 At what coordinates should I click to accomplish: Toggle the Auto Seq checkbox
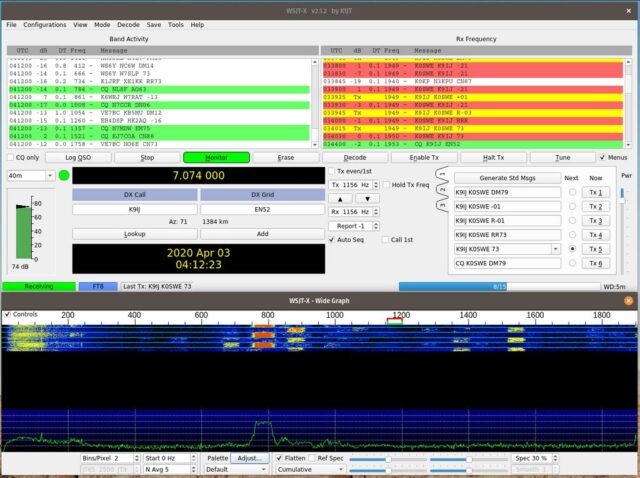[332, 240]
